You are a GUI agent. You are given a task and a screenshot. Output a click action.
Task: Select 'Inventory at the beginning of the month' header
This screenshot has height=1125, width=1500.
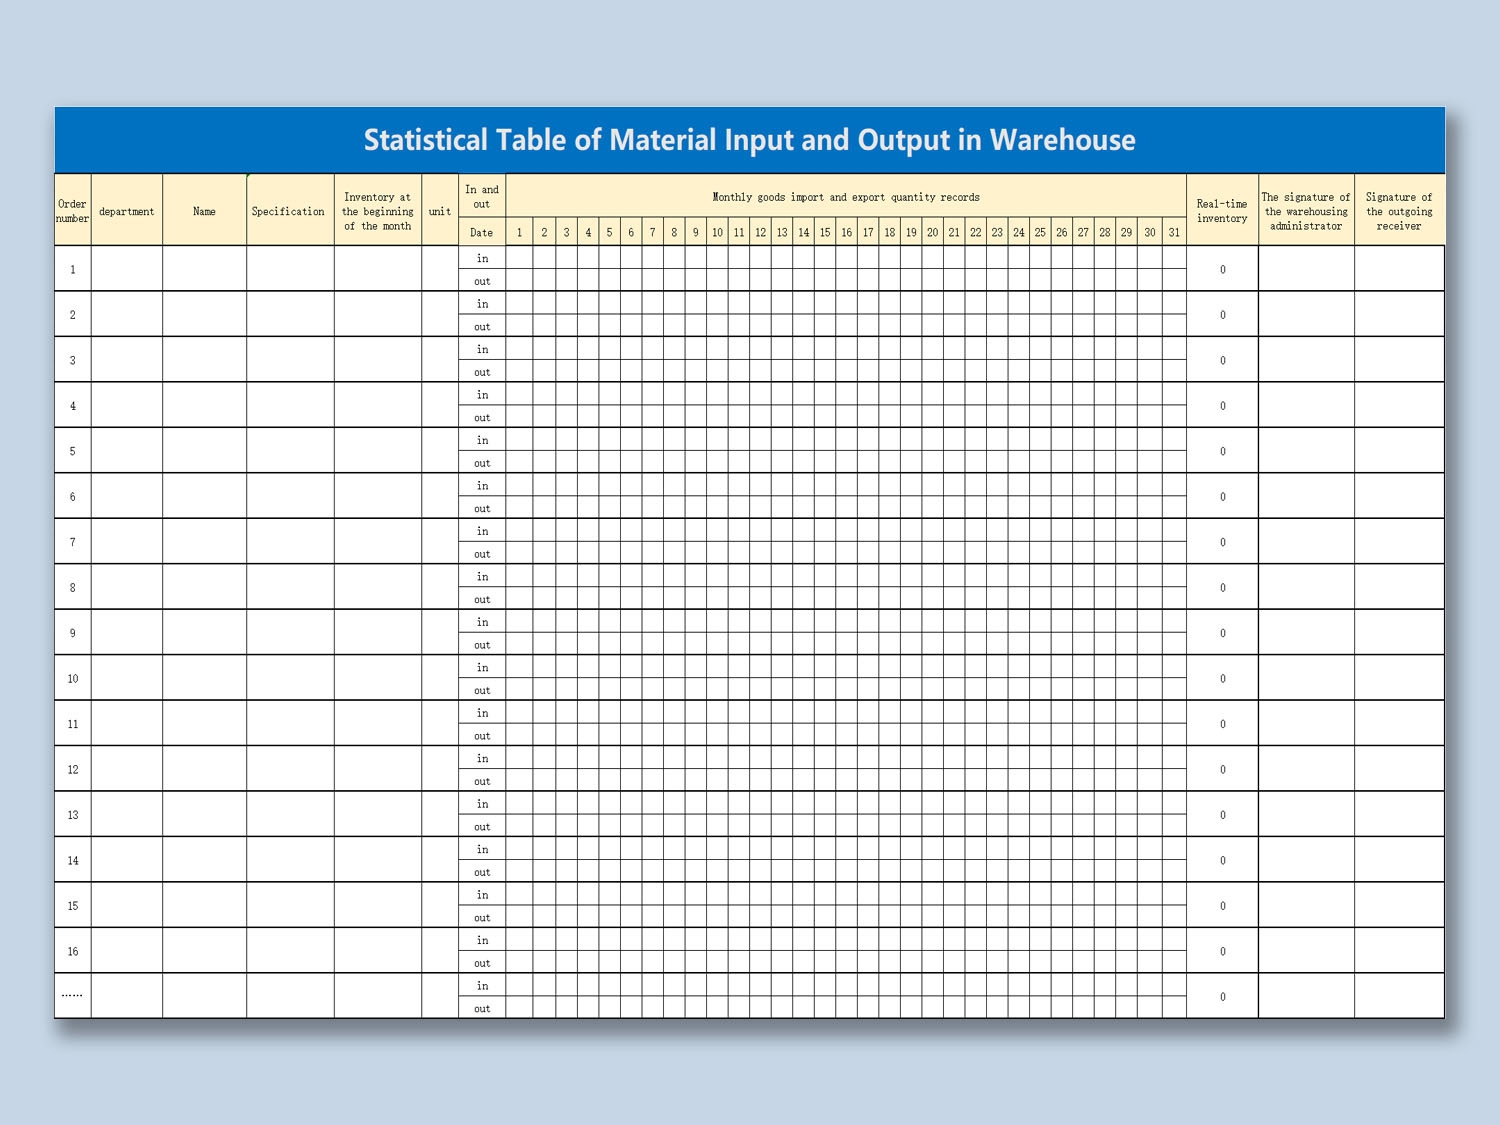[x=378, y=210]
